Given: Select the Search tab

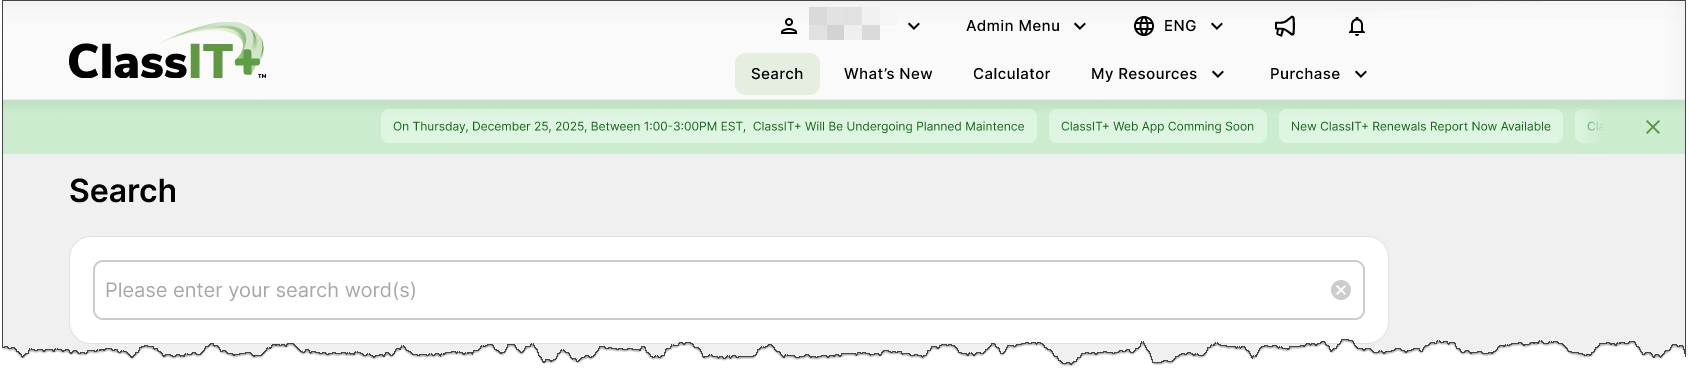Looking at the screenshot, I should [x=777, y=74].
